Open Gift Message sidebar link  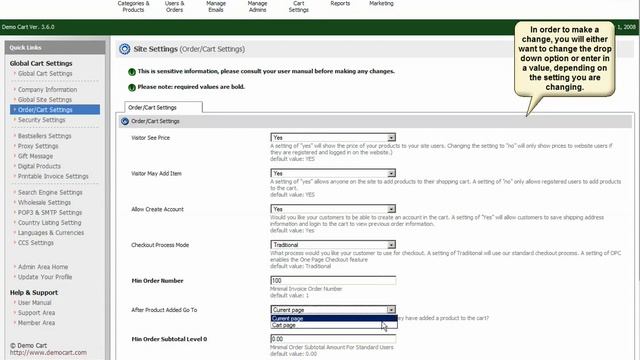[35, 156]
